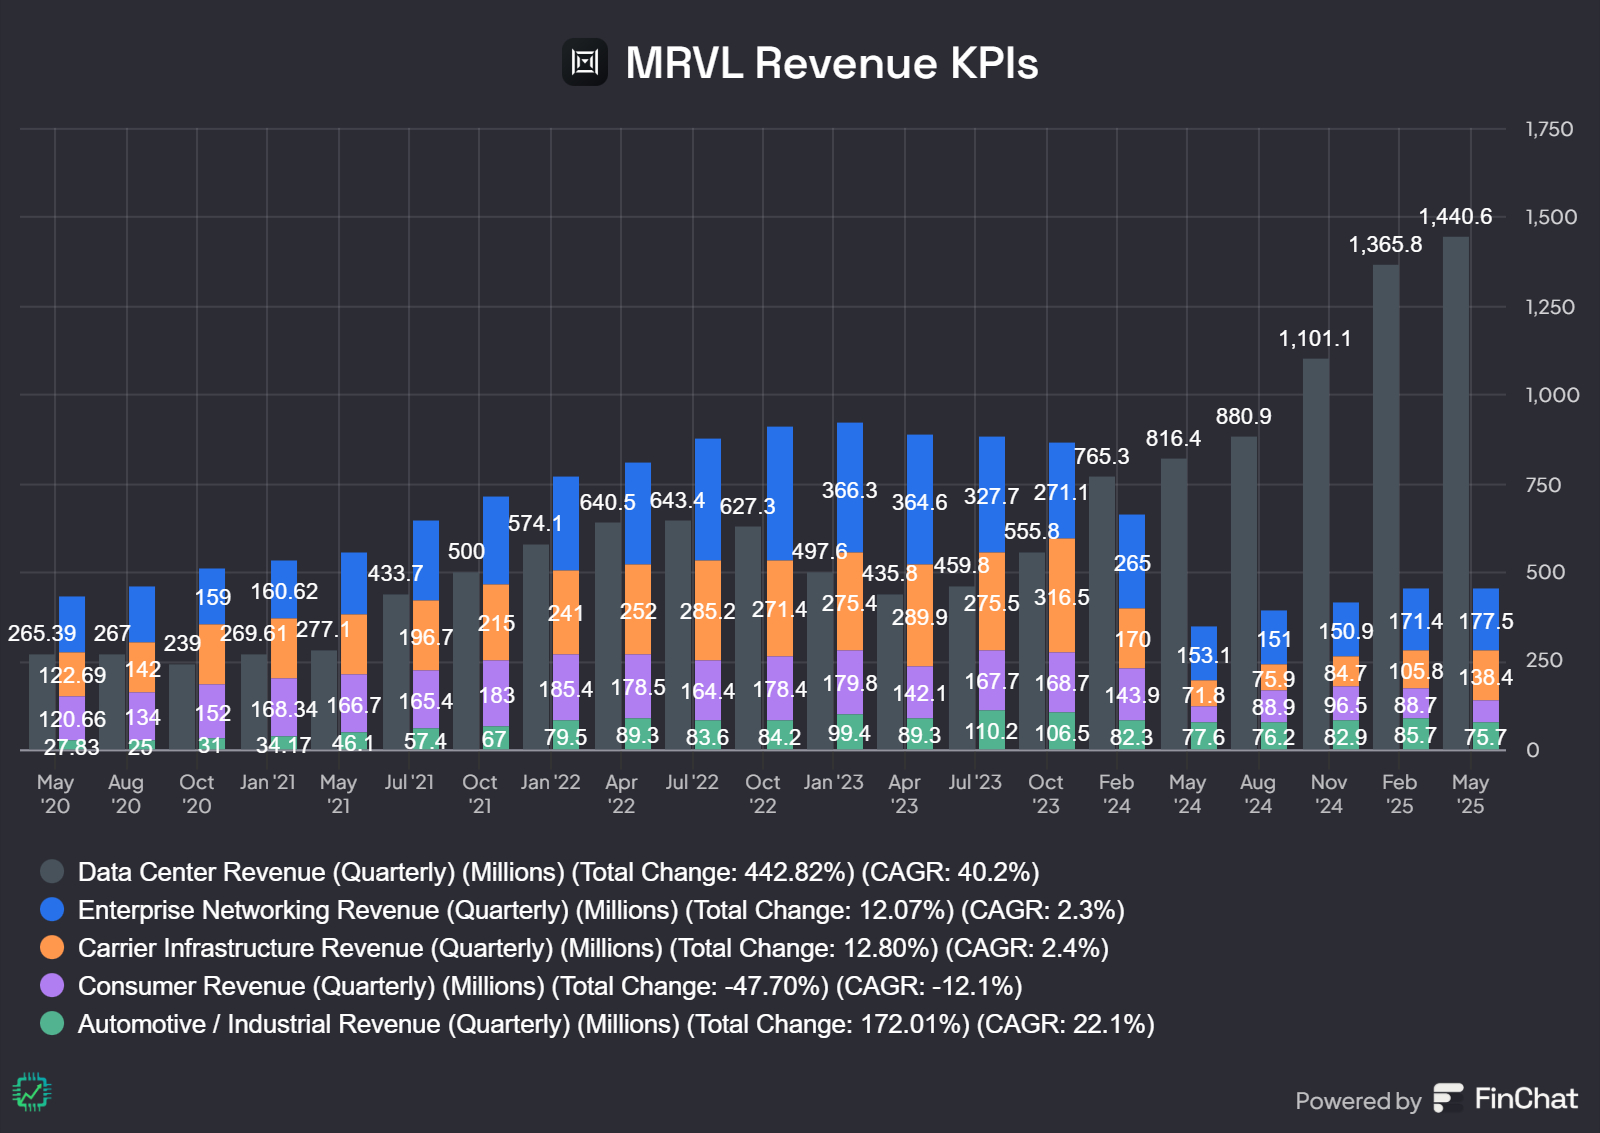Viewport: 1600px width, 1133px height.
Task: Click the MRVL logo icon beside the title
Action: coord(585,62)
